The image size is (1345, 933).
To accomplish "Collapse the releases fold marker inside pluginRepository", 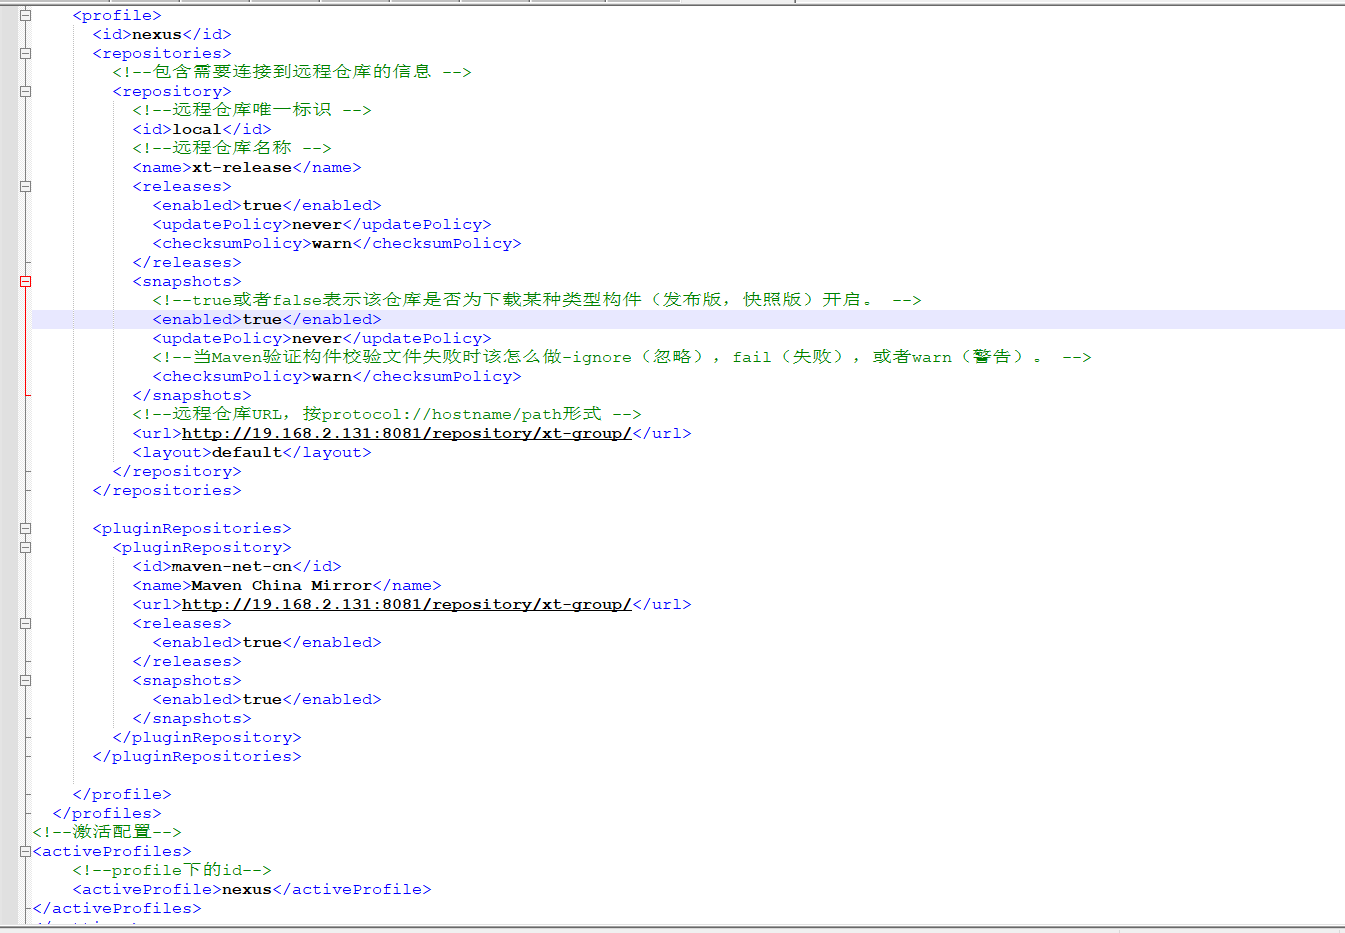I will [x=25, y=622].
